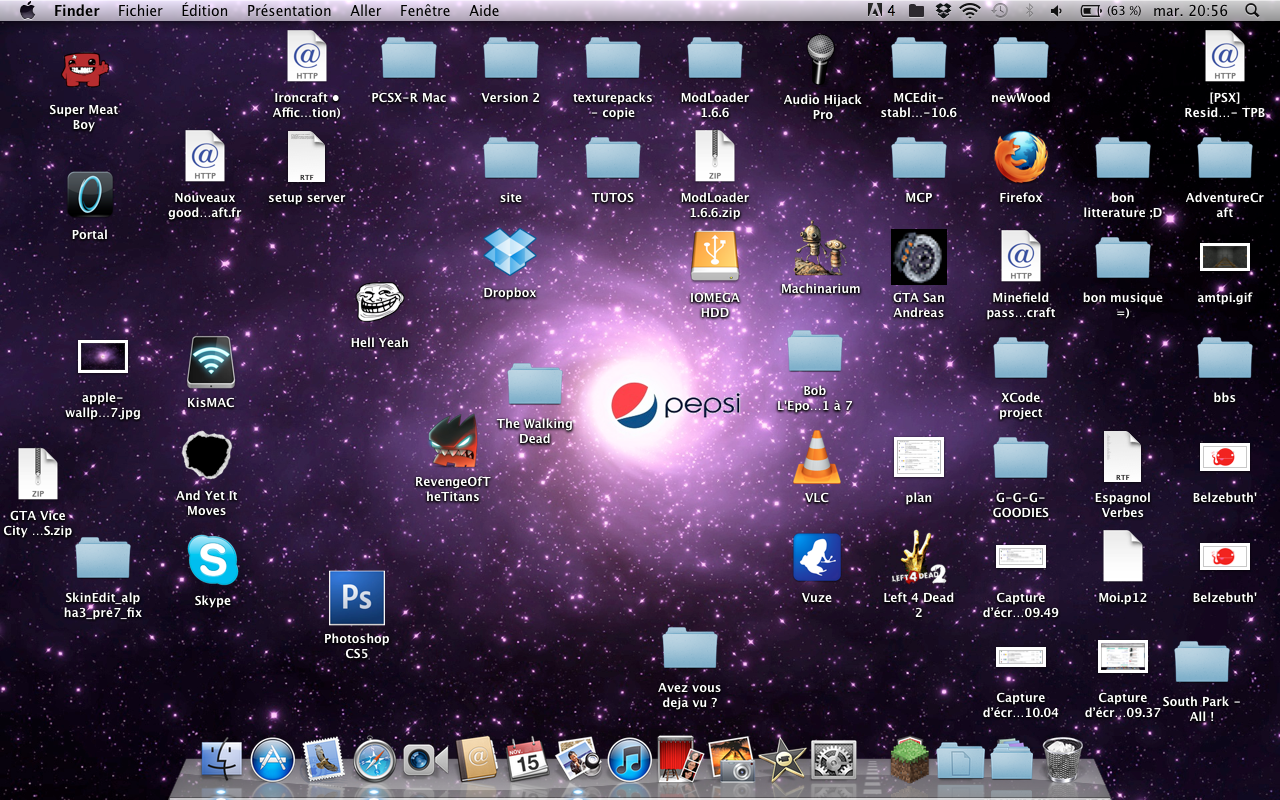1280x800 pixels.
Task: Open the Présentation menu
Action: tap(289, 11)
